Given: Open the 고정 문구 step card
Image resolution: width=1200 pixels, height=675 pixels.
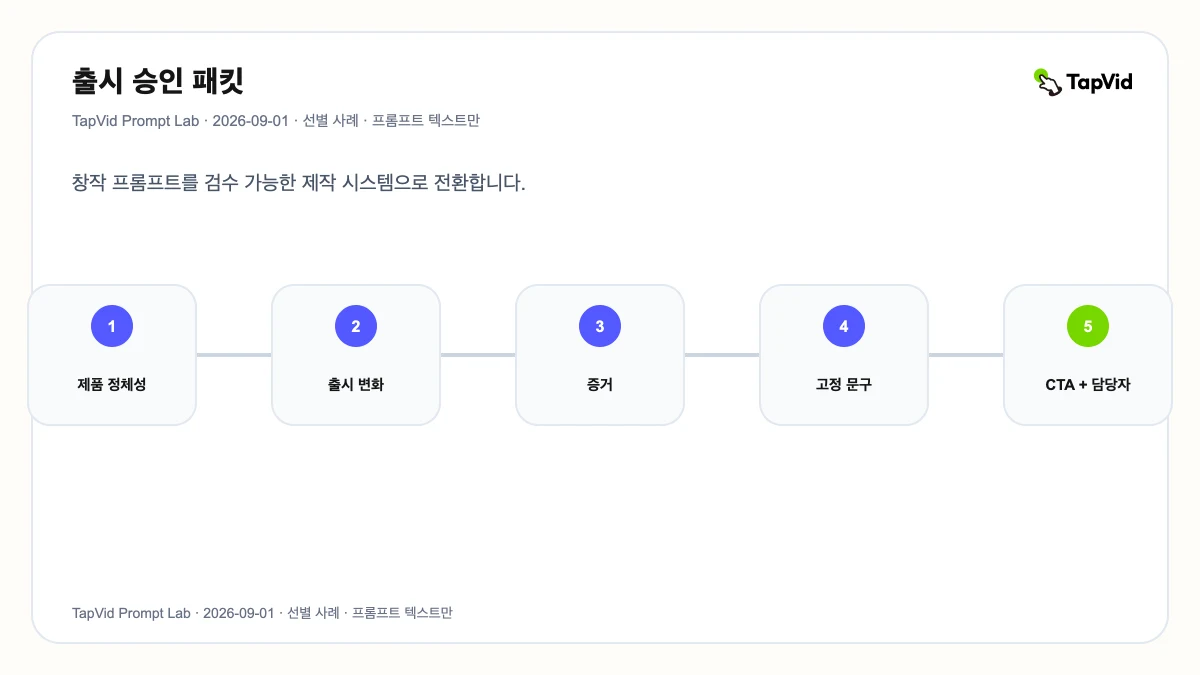Looking at the screenshot, I should 844,355.
